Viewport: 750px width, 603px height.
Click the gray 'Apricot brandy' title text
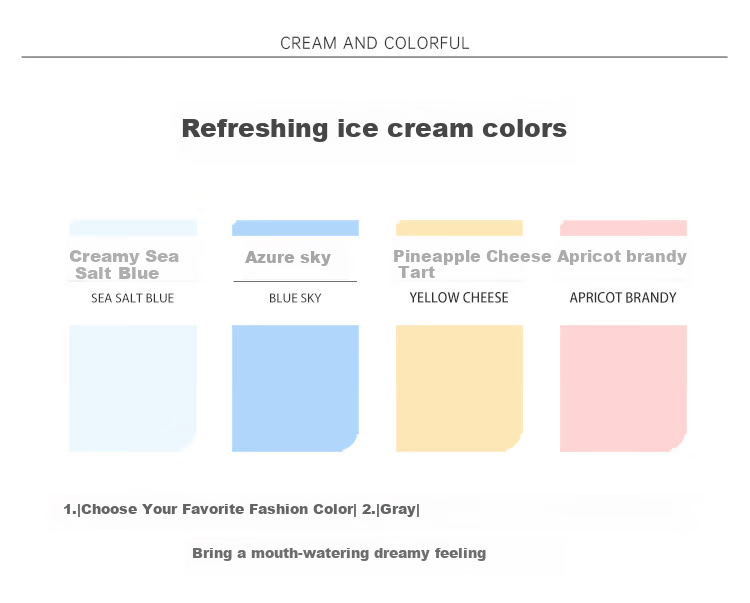point(622,256)
